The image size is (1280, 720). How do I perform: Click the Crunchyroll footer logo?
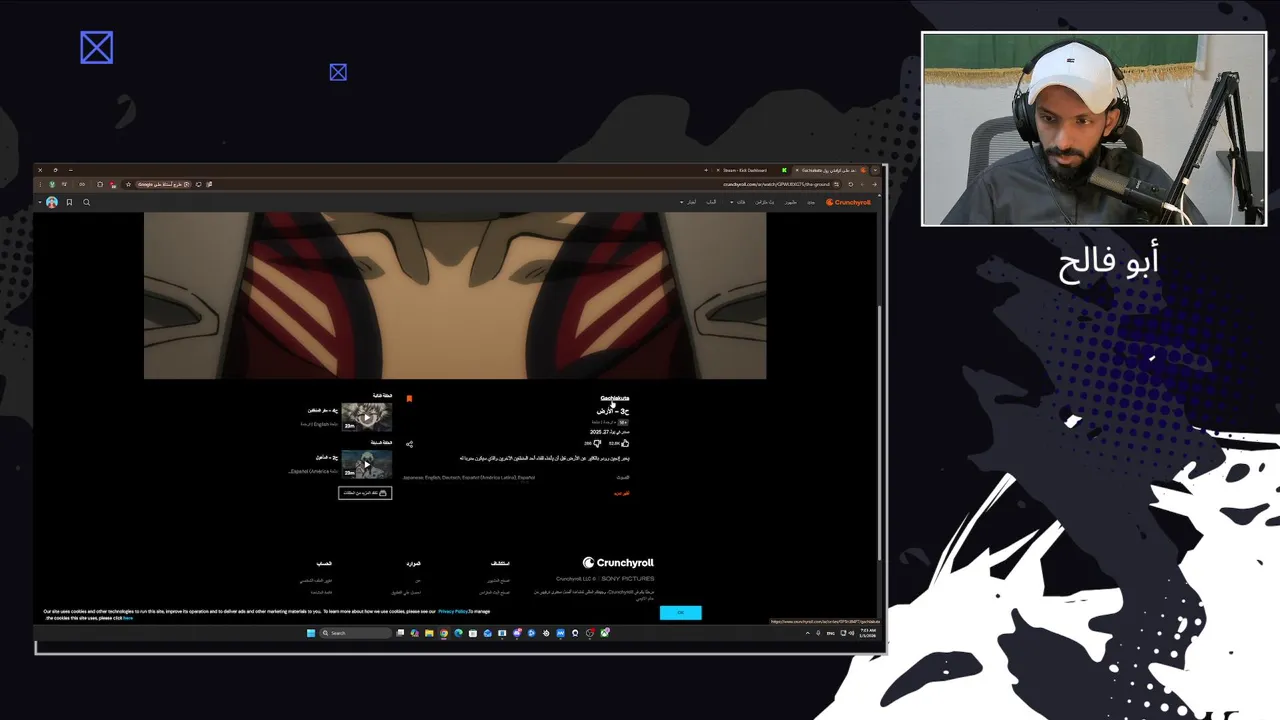tap(618, 563)
